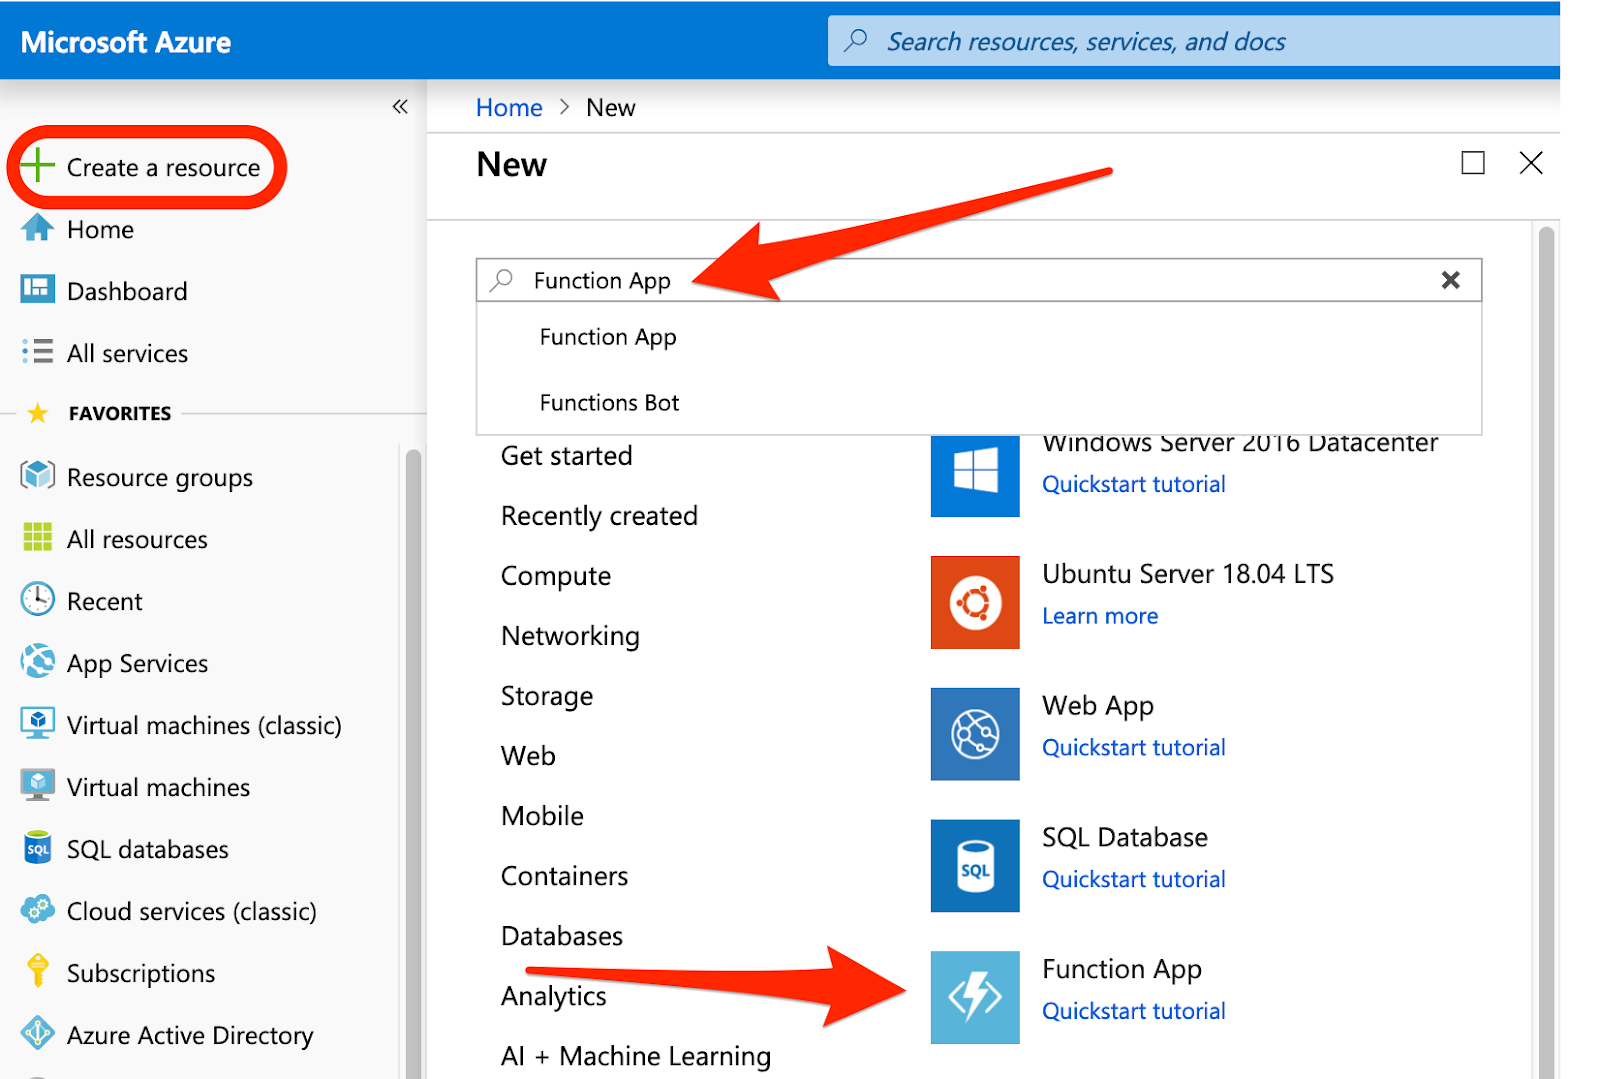Click inside the Function App marketplace search field

979,281
